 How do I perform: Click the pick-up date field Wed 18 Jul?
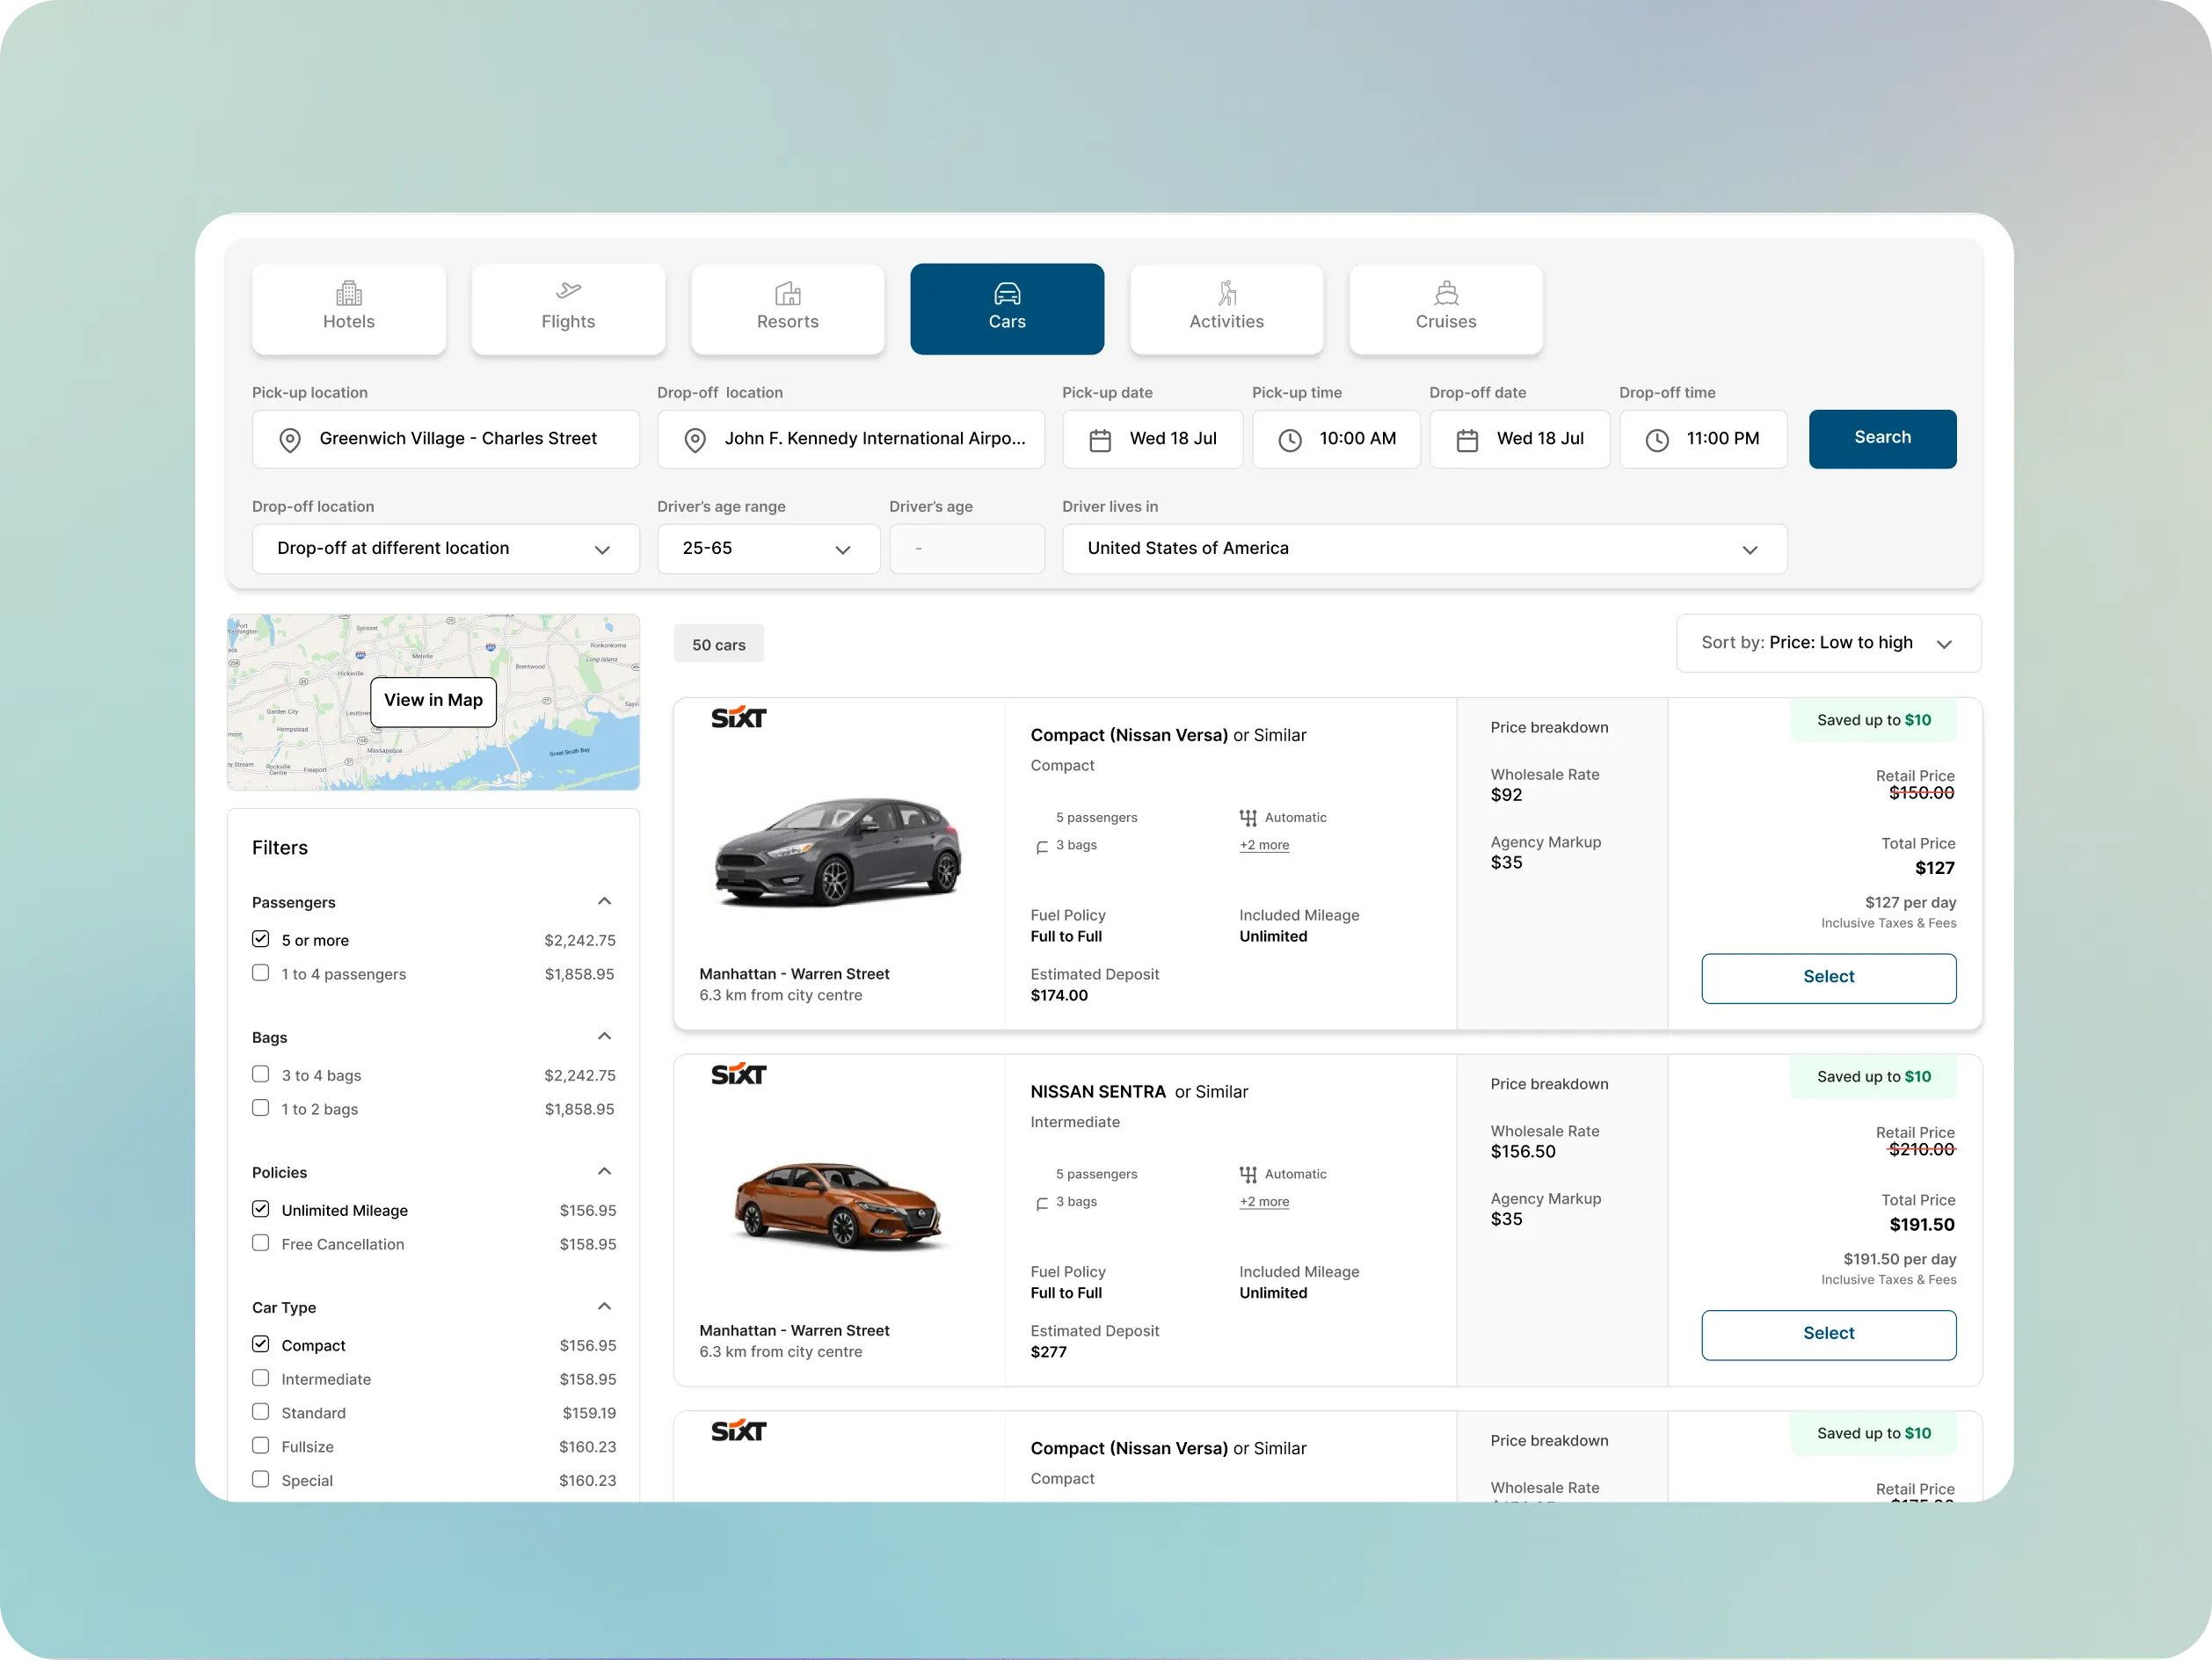point(1152,439)
